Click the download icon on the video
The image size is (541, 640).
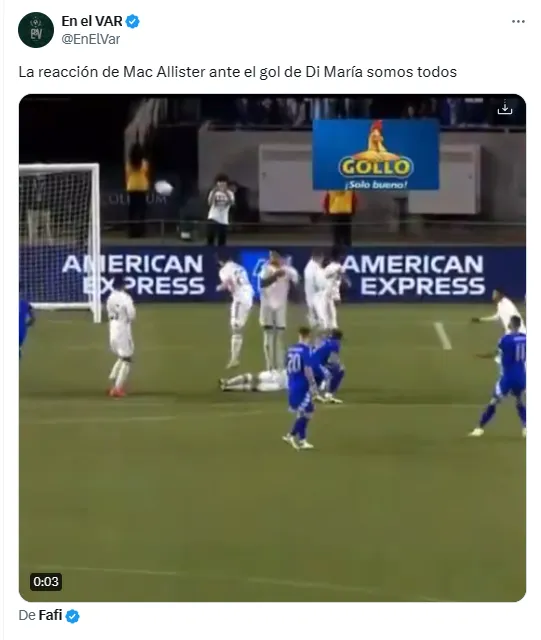[505, 107]
